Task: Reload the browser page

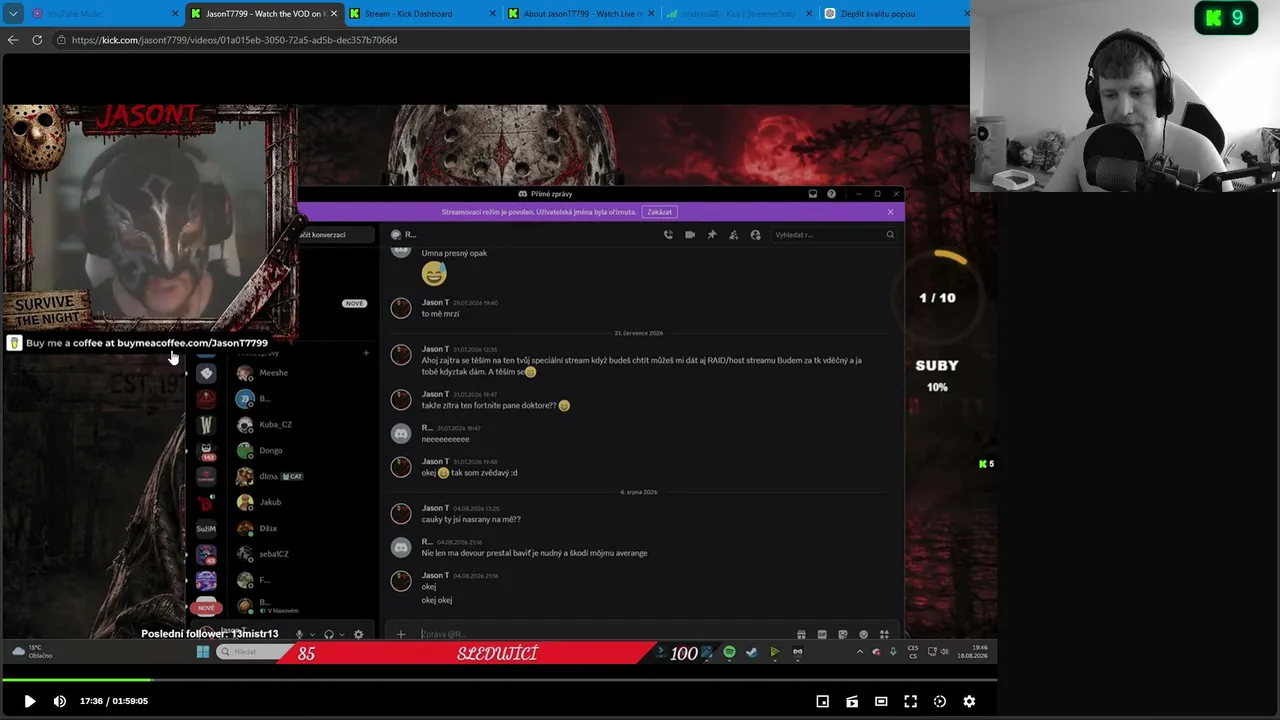Action: (x=37, y=40)
